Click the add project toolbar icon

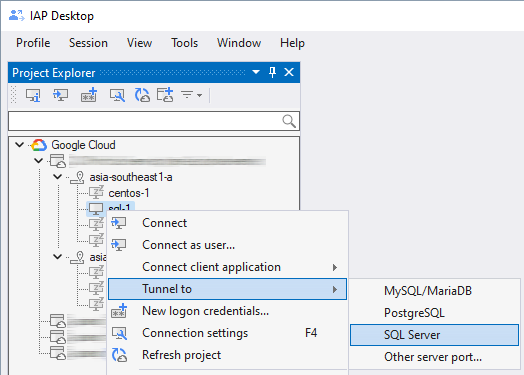click(x=165, y=95)
